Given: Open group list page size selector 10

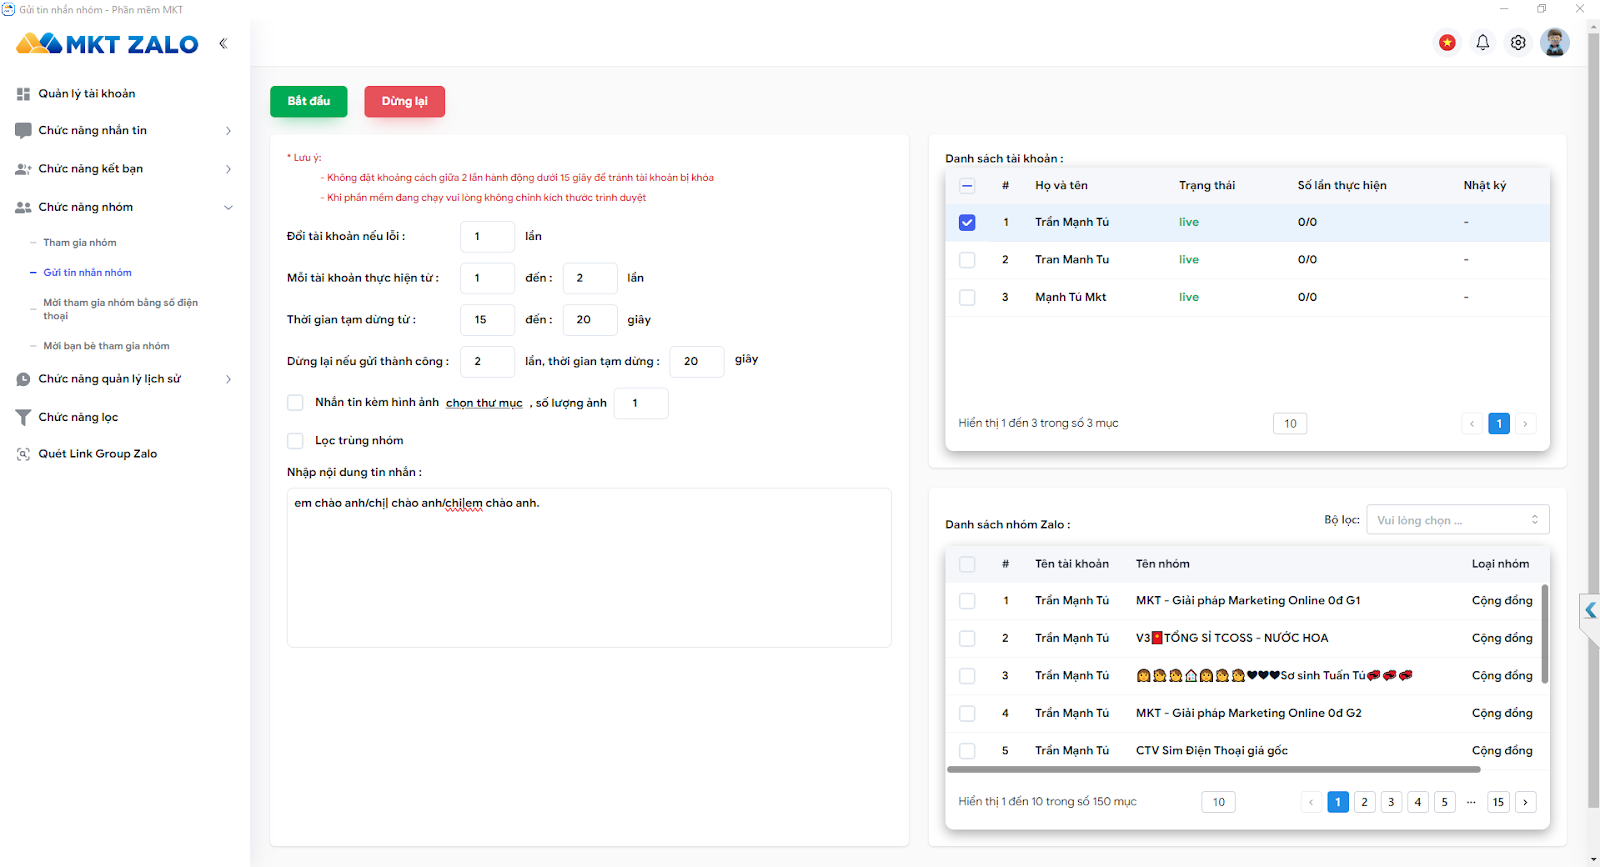Looking at the screenshot, I should click(x=1218, y=802).
